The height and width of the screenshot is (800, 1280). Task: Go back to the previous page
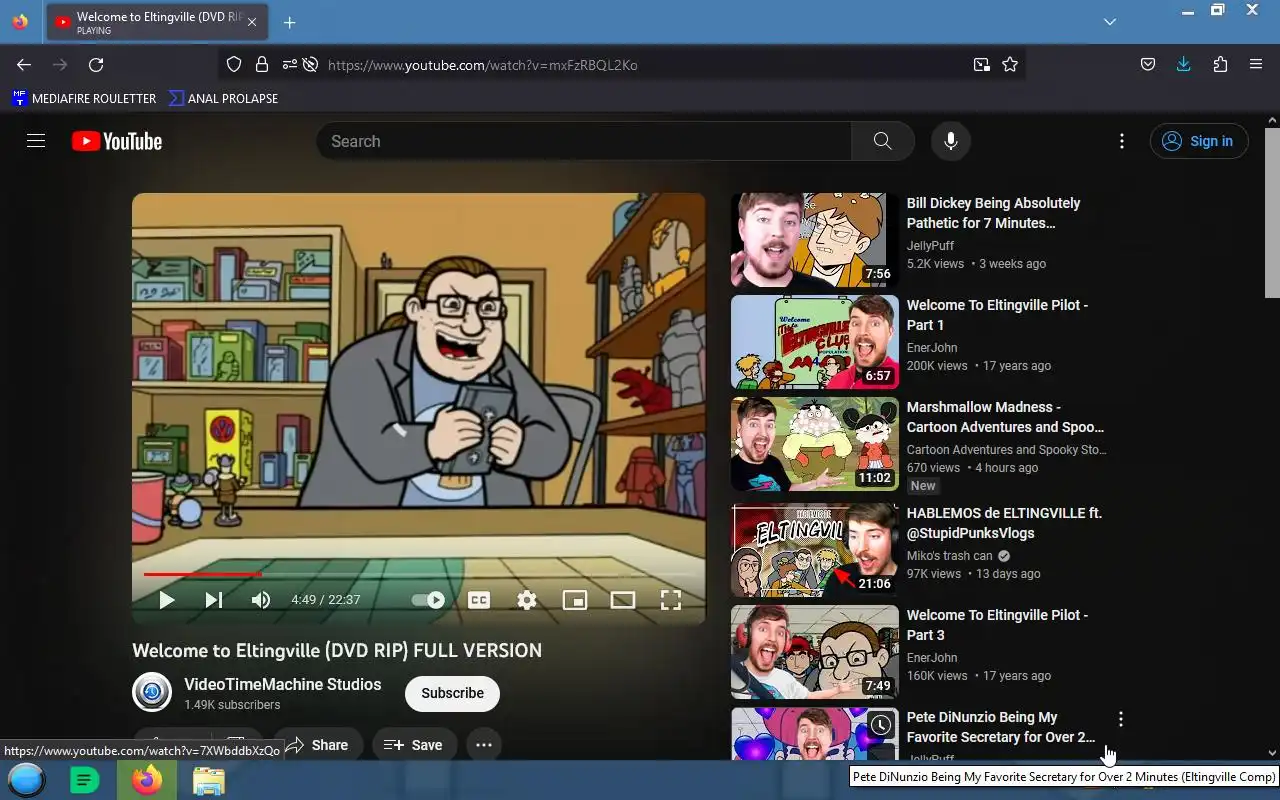pos(24,65)
